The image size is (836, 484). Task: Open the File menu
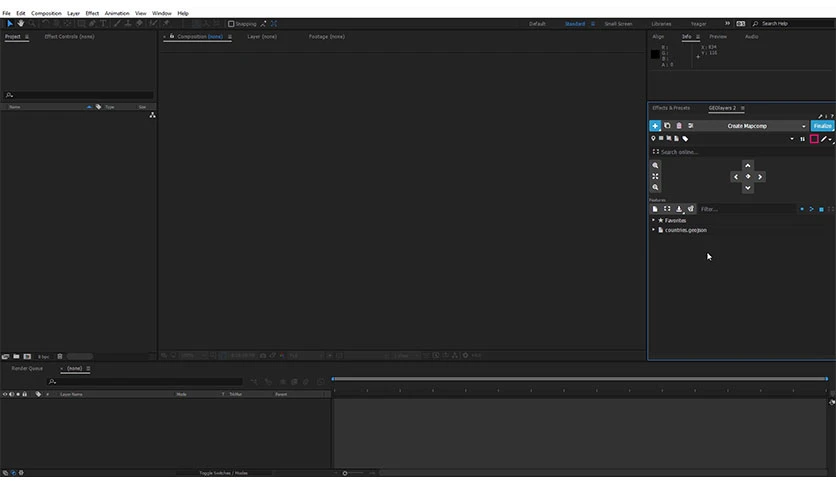tap(6, 13)
